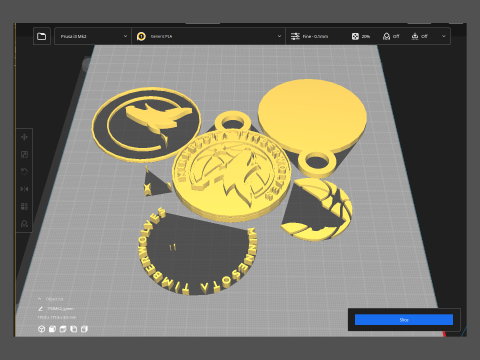Click the job name text field
Image resolution: width=480 pixels, height=360 pixels.
[60, 309]
